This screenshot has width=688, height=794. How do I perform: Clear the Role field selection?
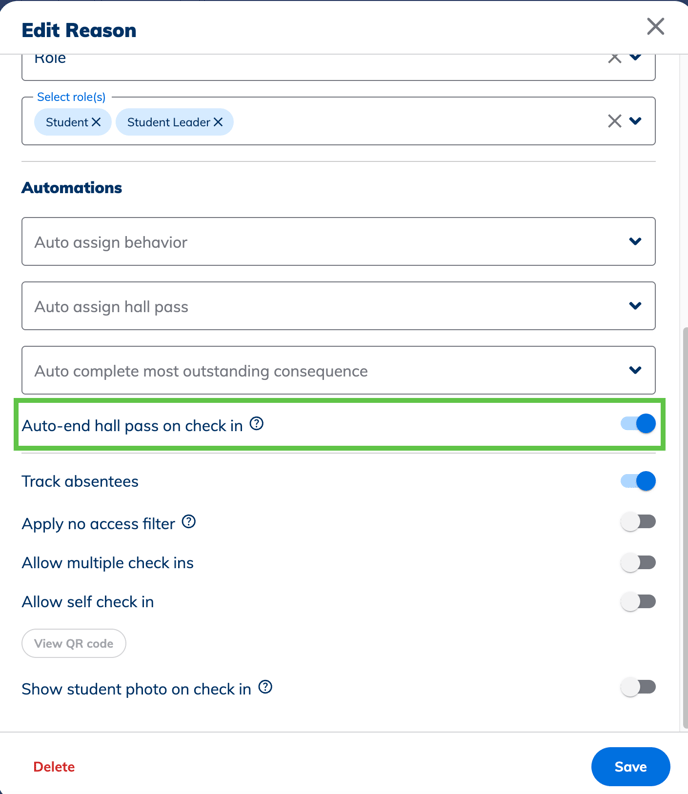[x=615, y=58]
